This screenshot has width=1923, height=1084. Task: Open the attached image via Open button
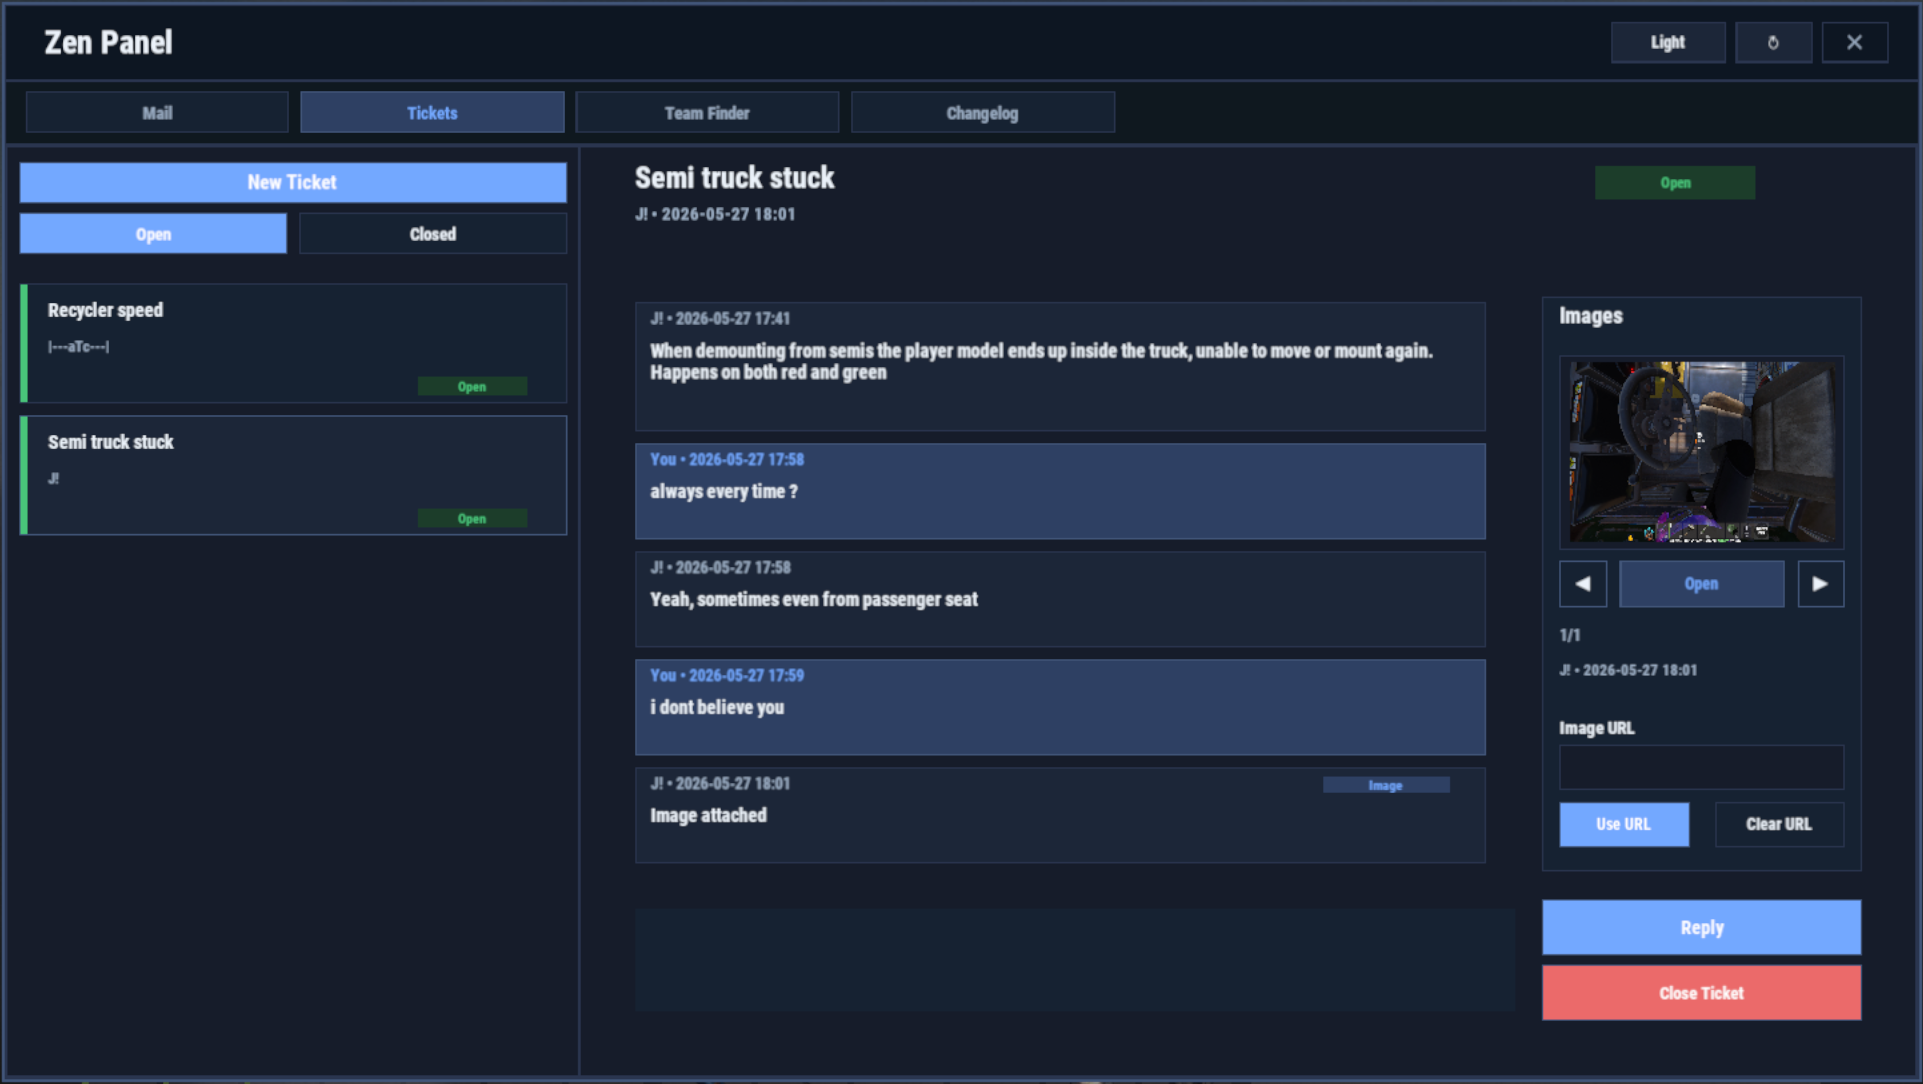click(x=1701, y=584)
